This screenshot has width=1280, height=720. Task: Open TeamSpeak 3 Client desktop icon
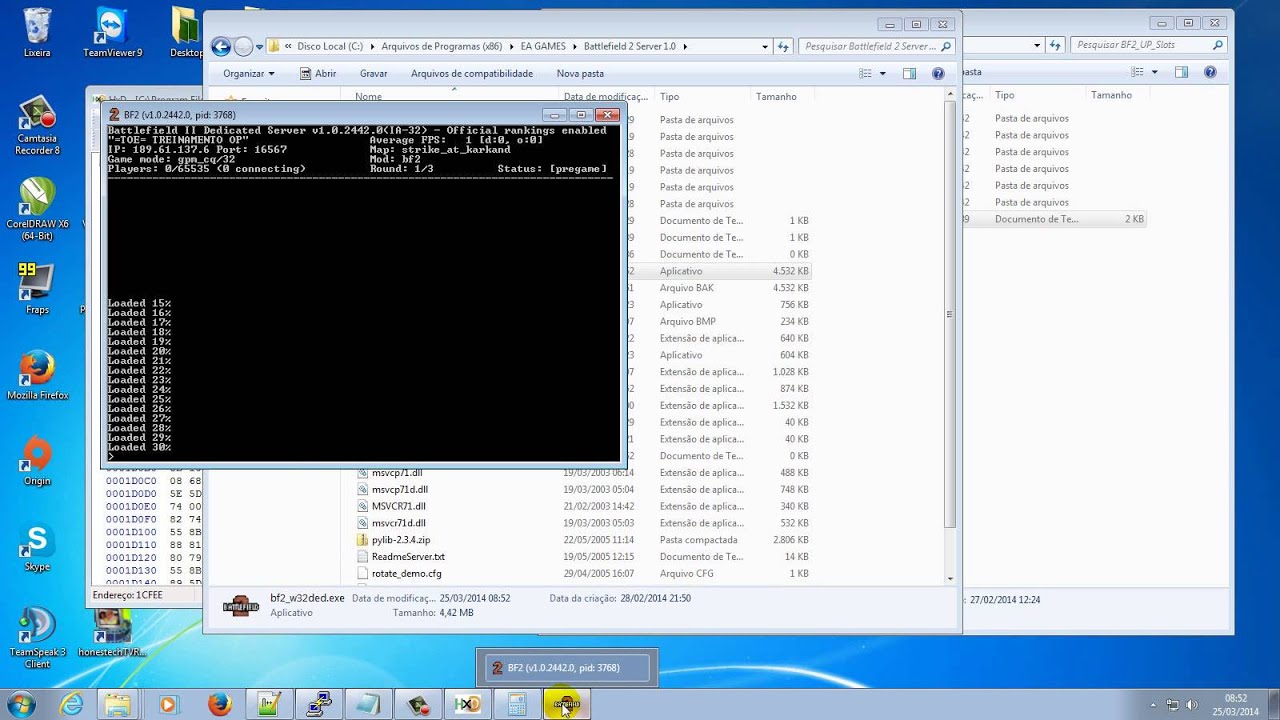(37, 637)
